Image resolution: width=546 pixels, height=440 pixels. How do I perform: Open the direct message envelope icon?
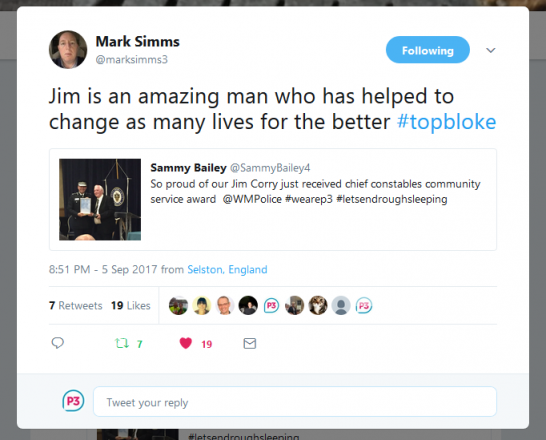pyautogui.click(x=250, y=344)
